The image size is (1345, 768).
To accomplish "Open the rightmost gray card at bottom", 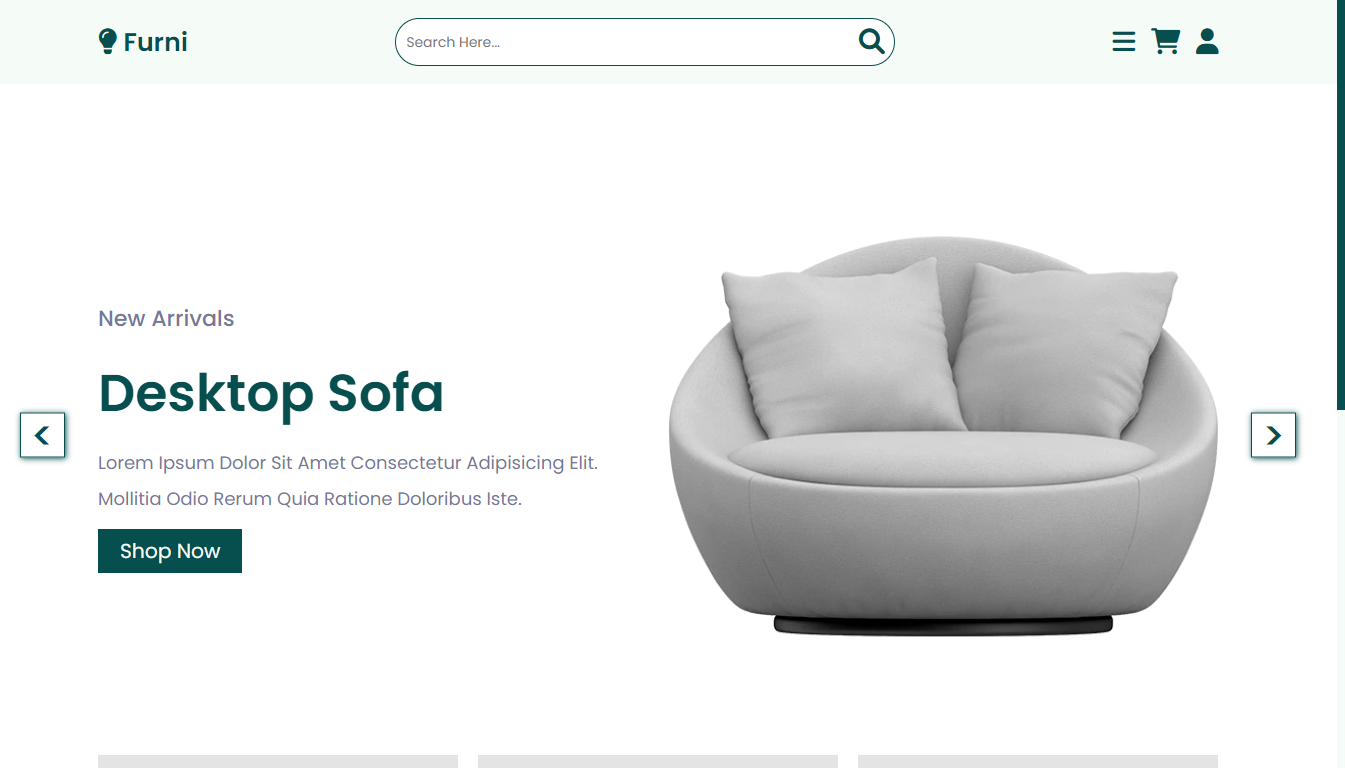I will [1038, 762].
